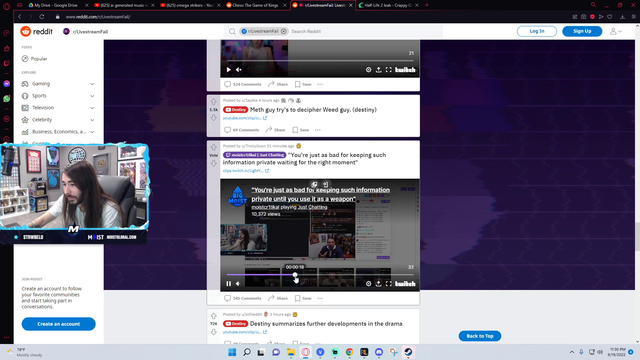Open 345 Comments on moistcr1tikal post
Screen dimensions: 640x360
click(x=243, y=298)
